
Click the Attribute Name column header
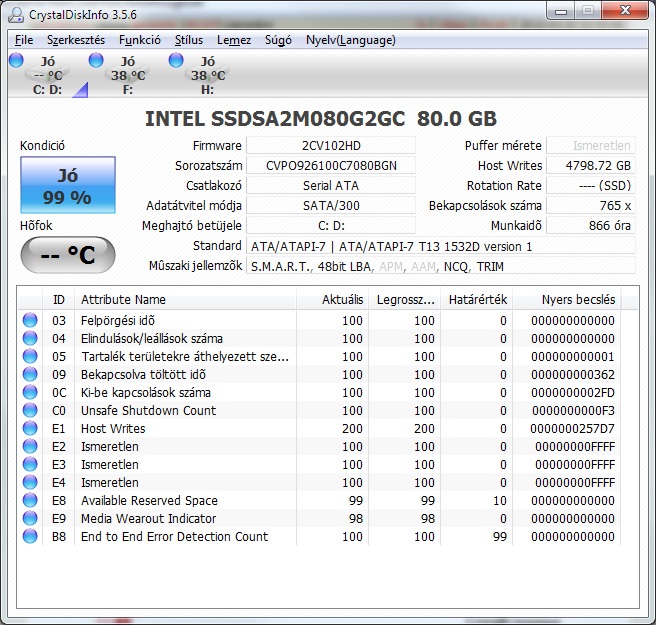click(x=185, y=300)
